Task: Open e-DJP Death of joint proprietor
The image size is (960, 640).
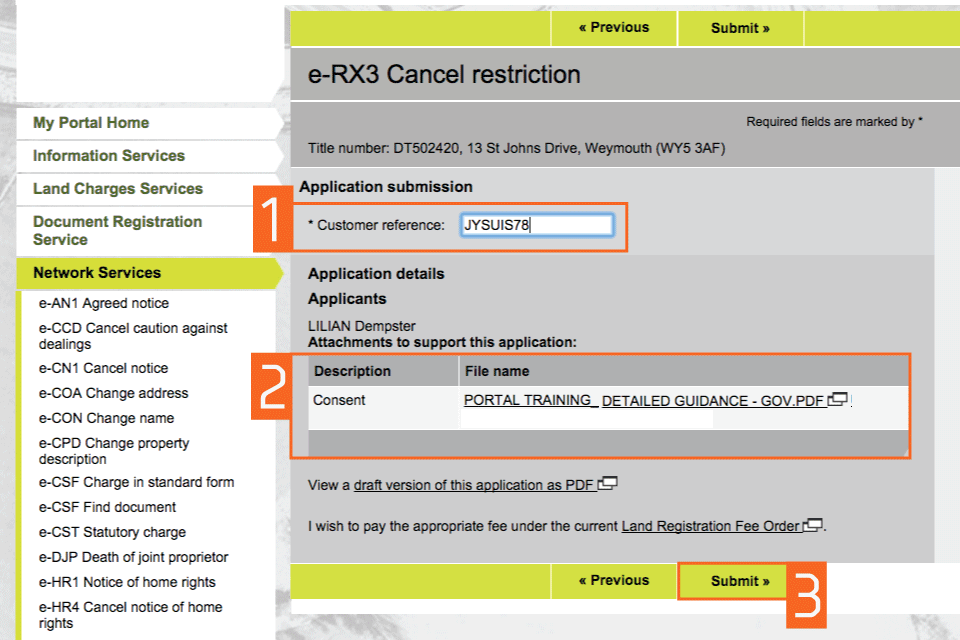Action: [x=133, y=557]
